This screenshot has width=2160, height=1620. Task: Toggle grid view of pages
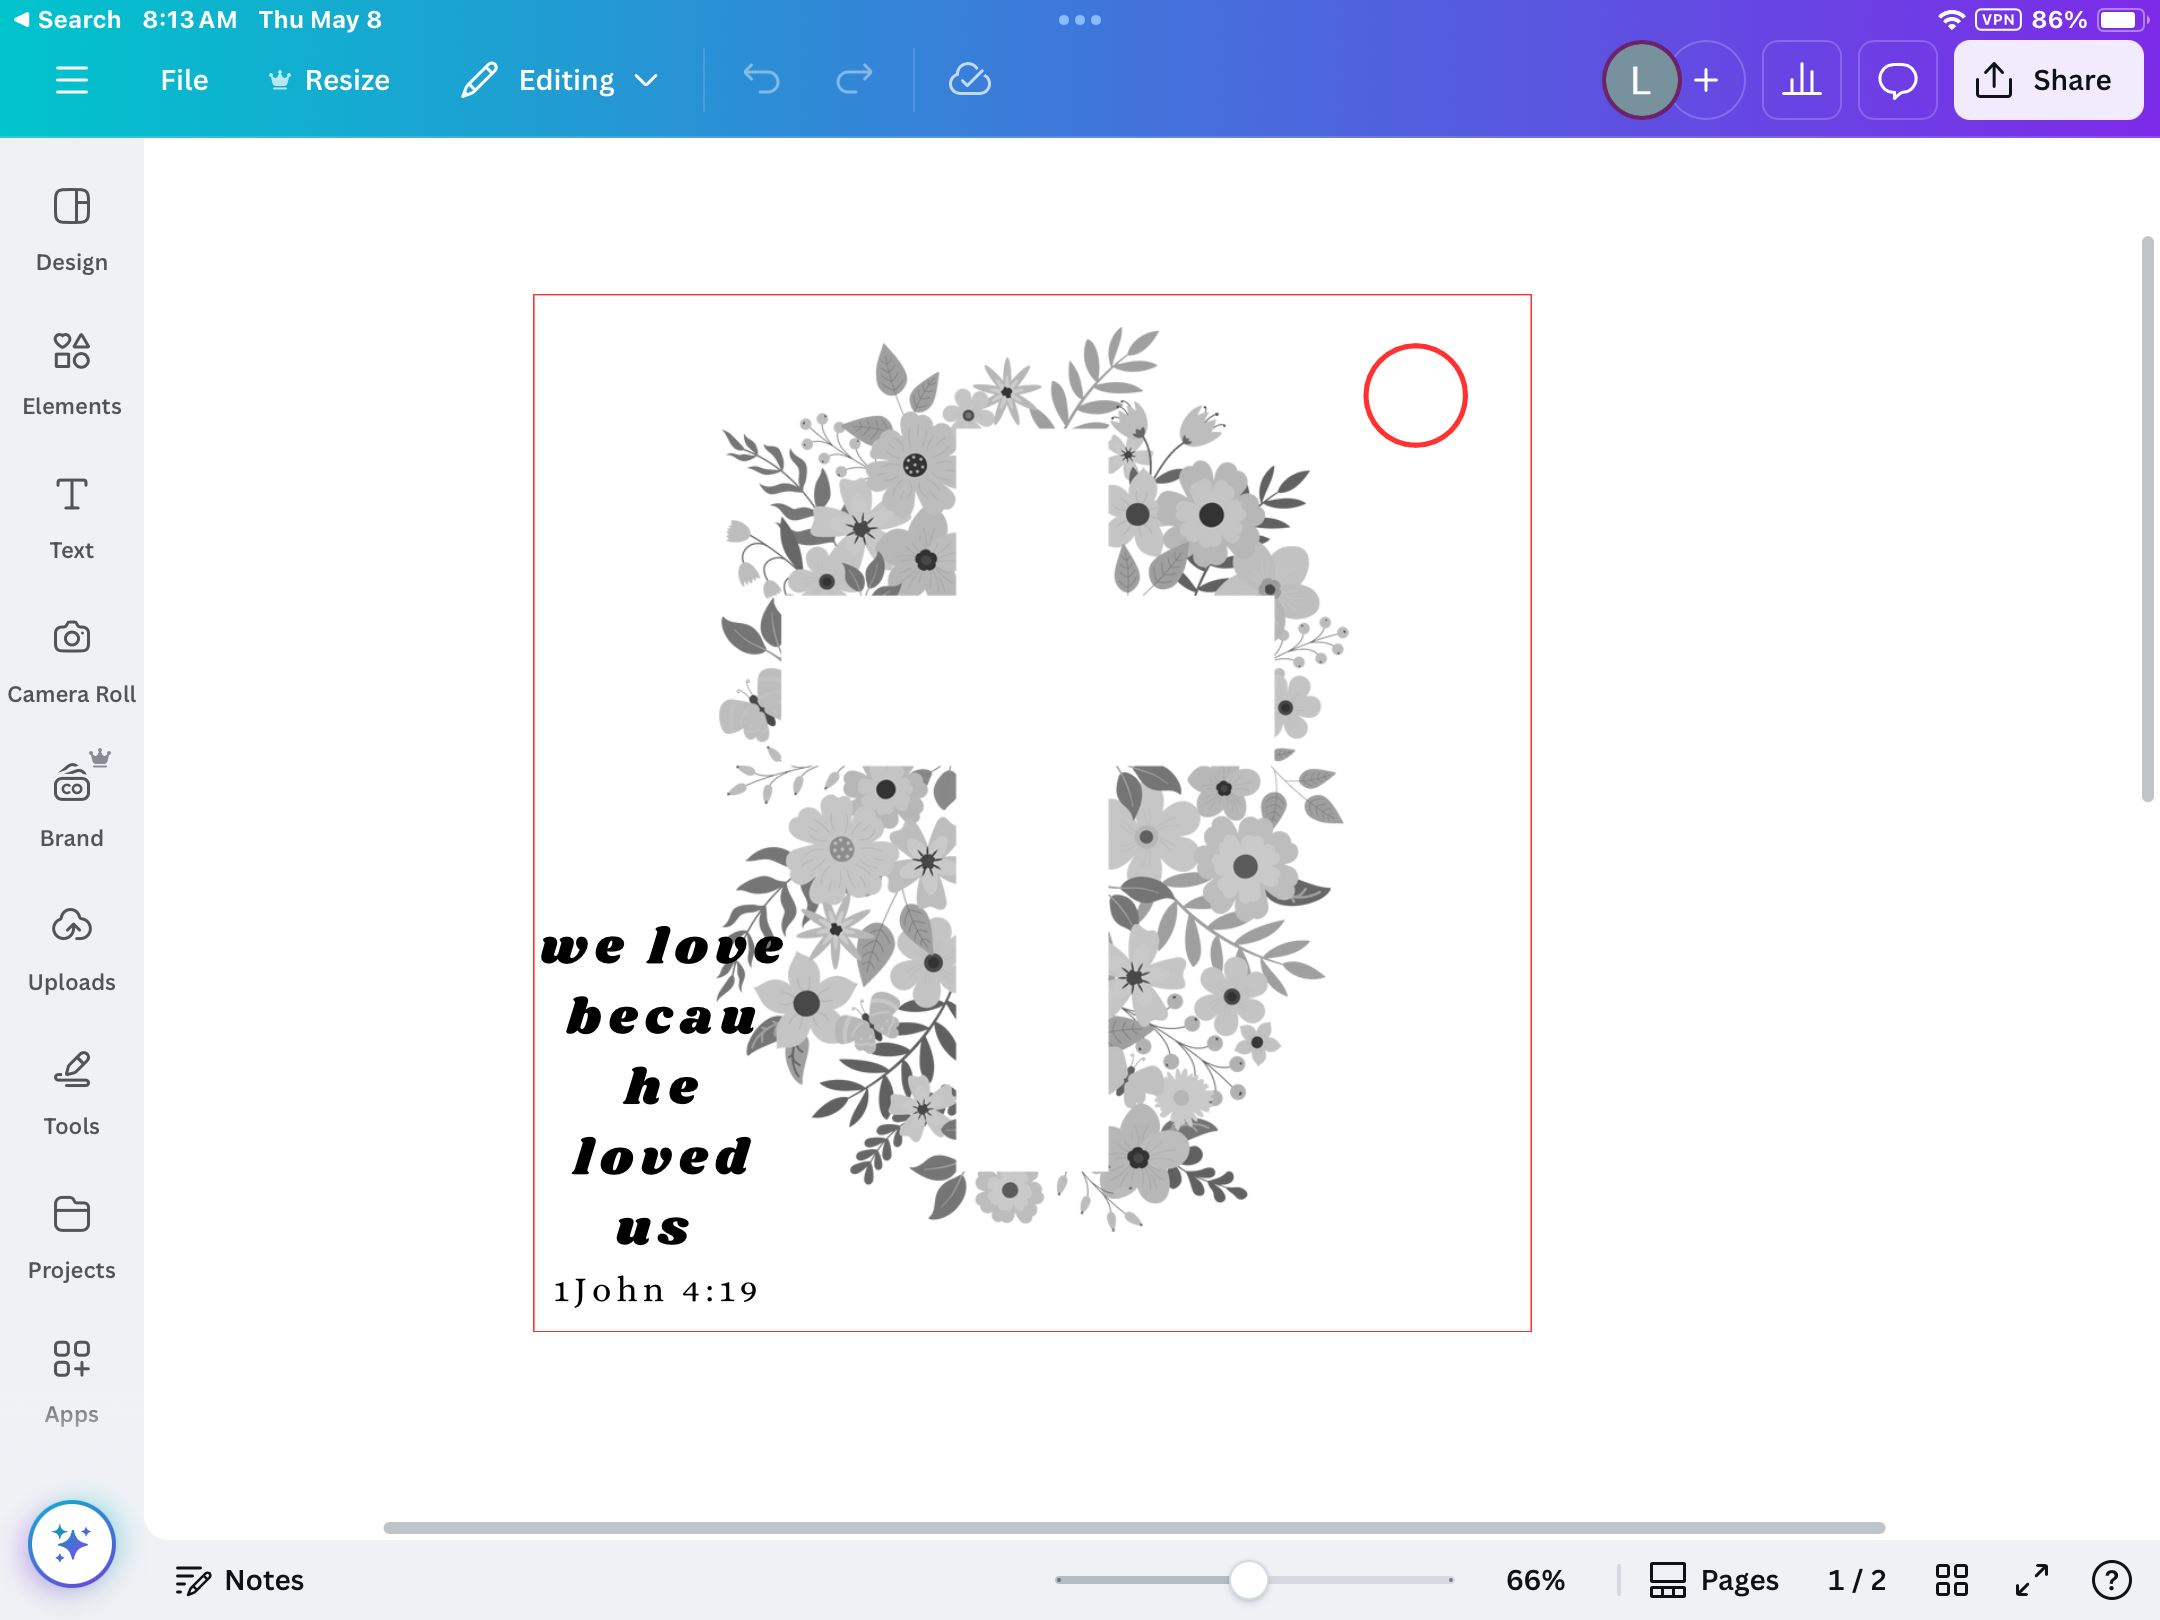1951,1580
